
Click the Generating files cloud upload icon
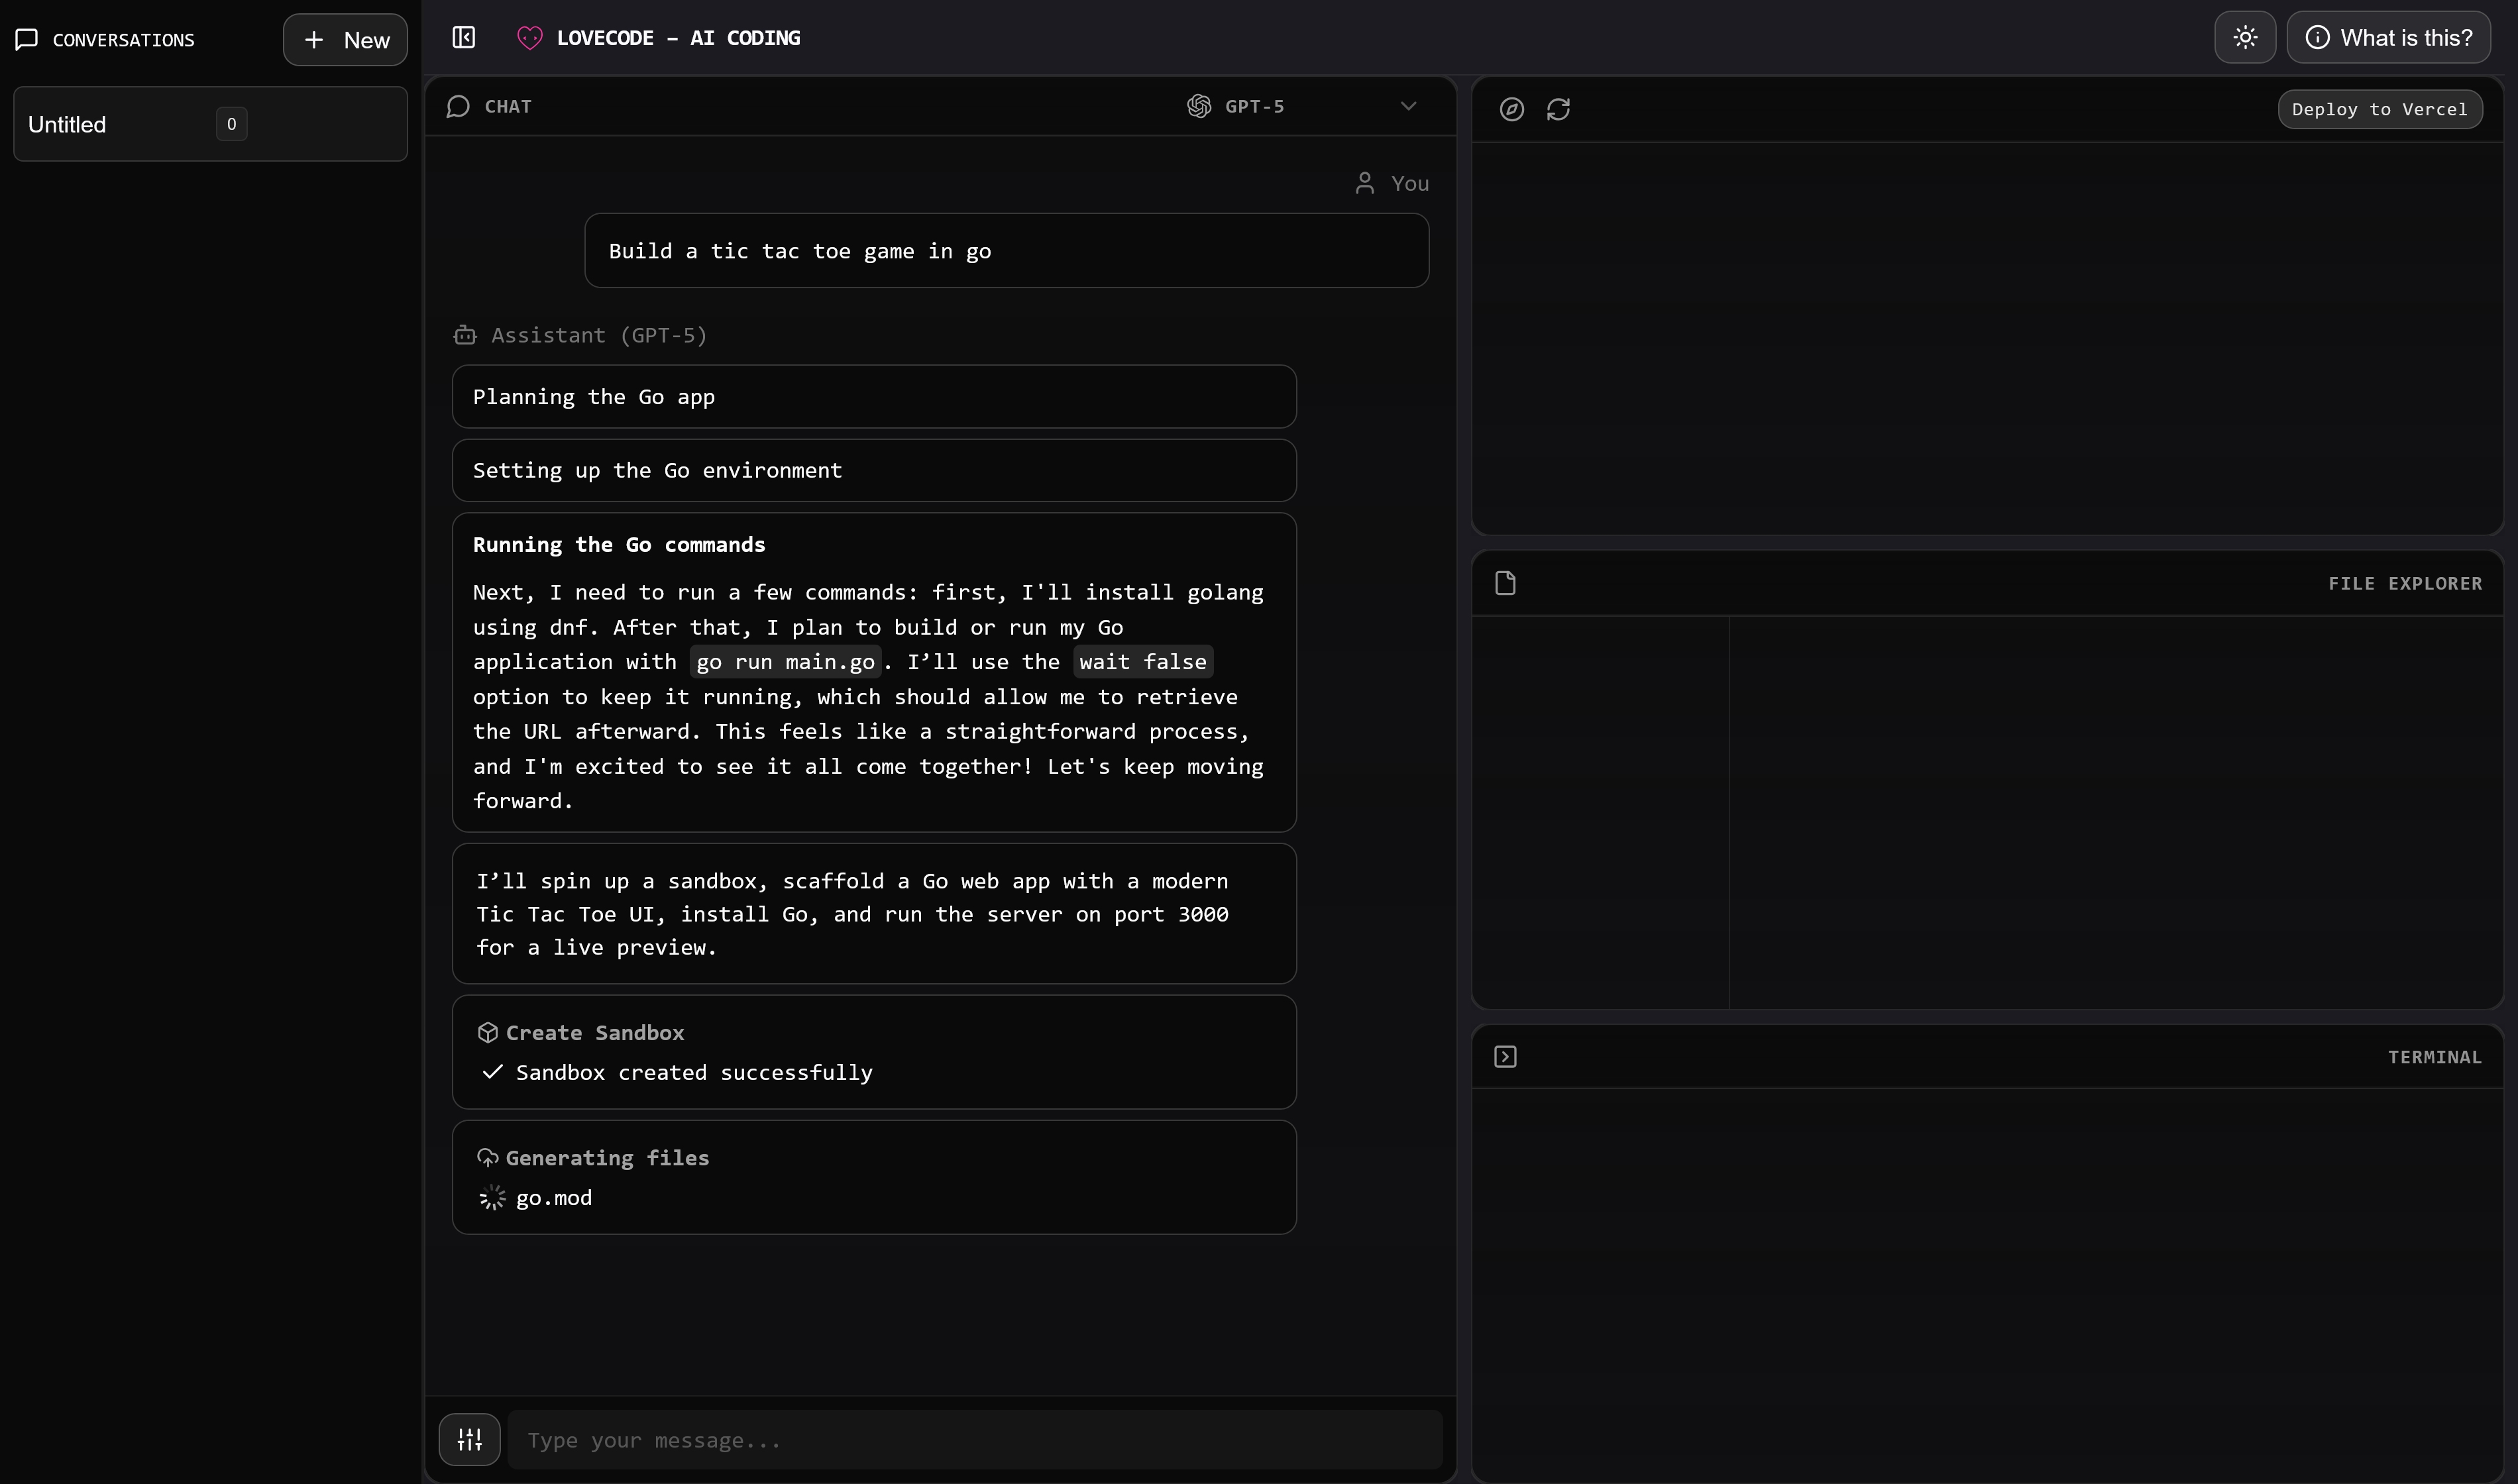tap(488, 1158)
